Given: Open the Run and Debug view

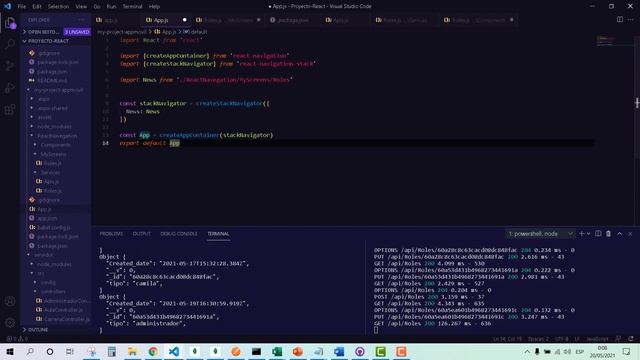Looking at the screenshot, I should point(10,87).
